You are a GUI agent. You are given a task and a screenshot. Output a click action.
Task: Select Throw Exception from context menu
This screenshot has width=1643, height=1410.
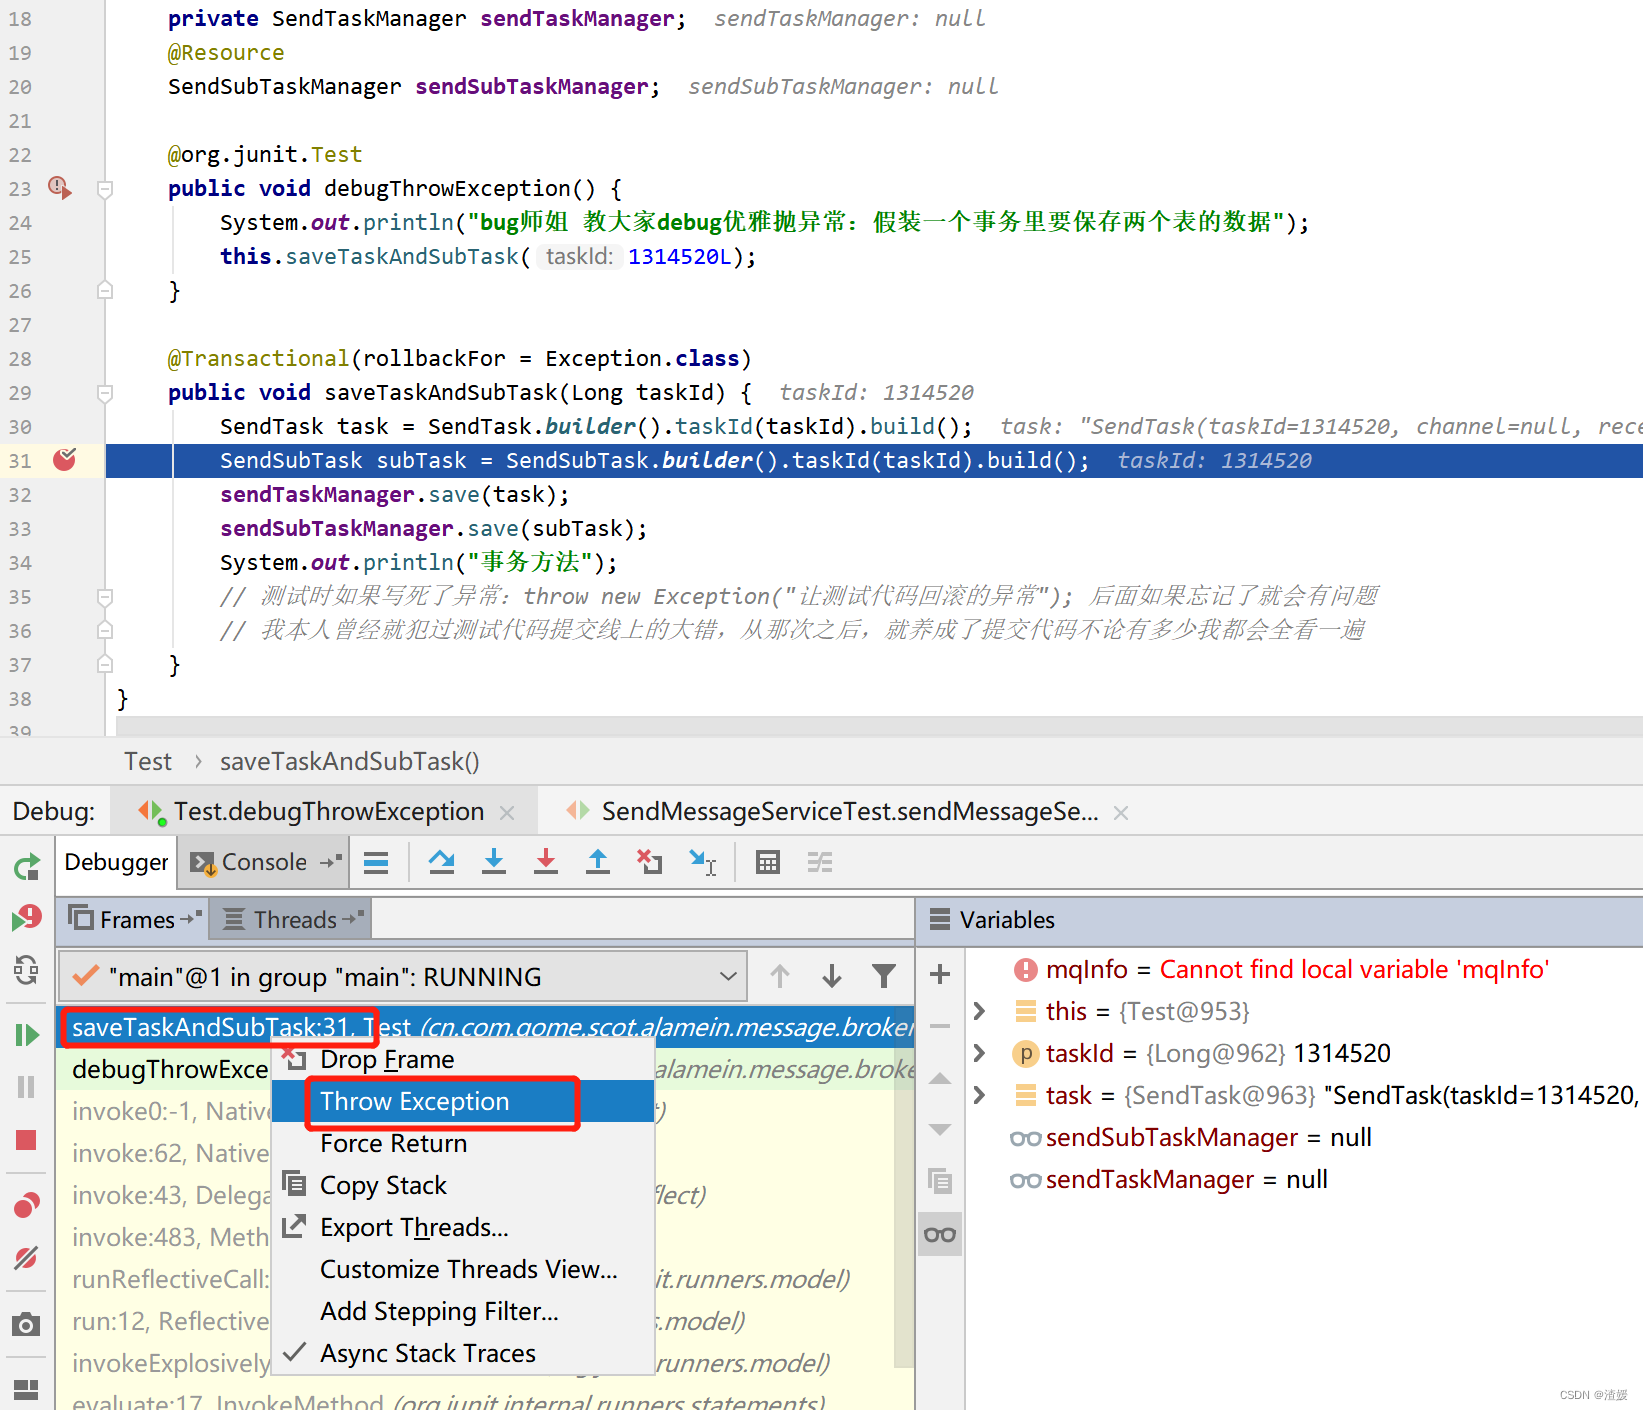click(x=413, y=1101)
